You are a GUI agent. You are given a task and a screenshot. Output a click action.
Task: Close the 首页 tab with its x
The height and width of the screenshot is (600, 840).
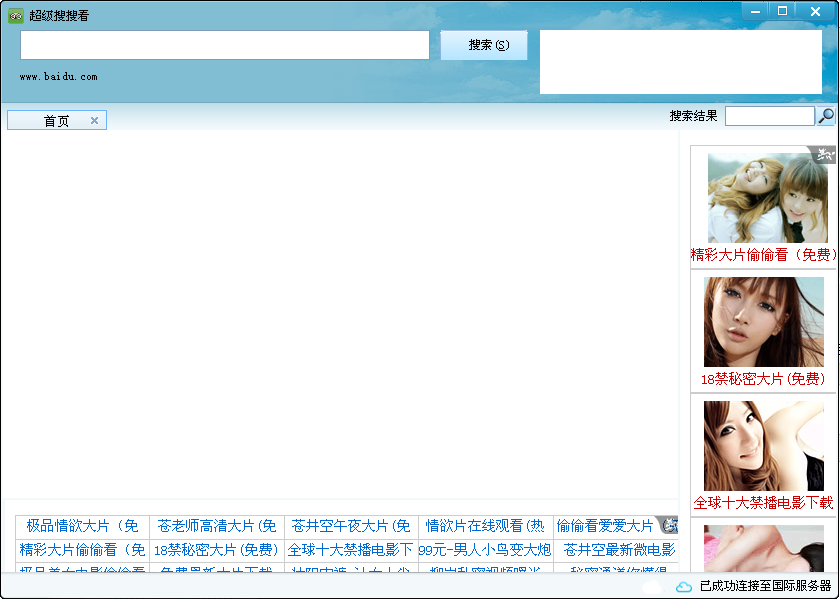(94, 121)
